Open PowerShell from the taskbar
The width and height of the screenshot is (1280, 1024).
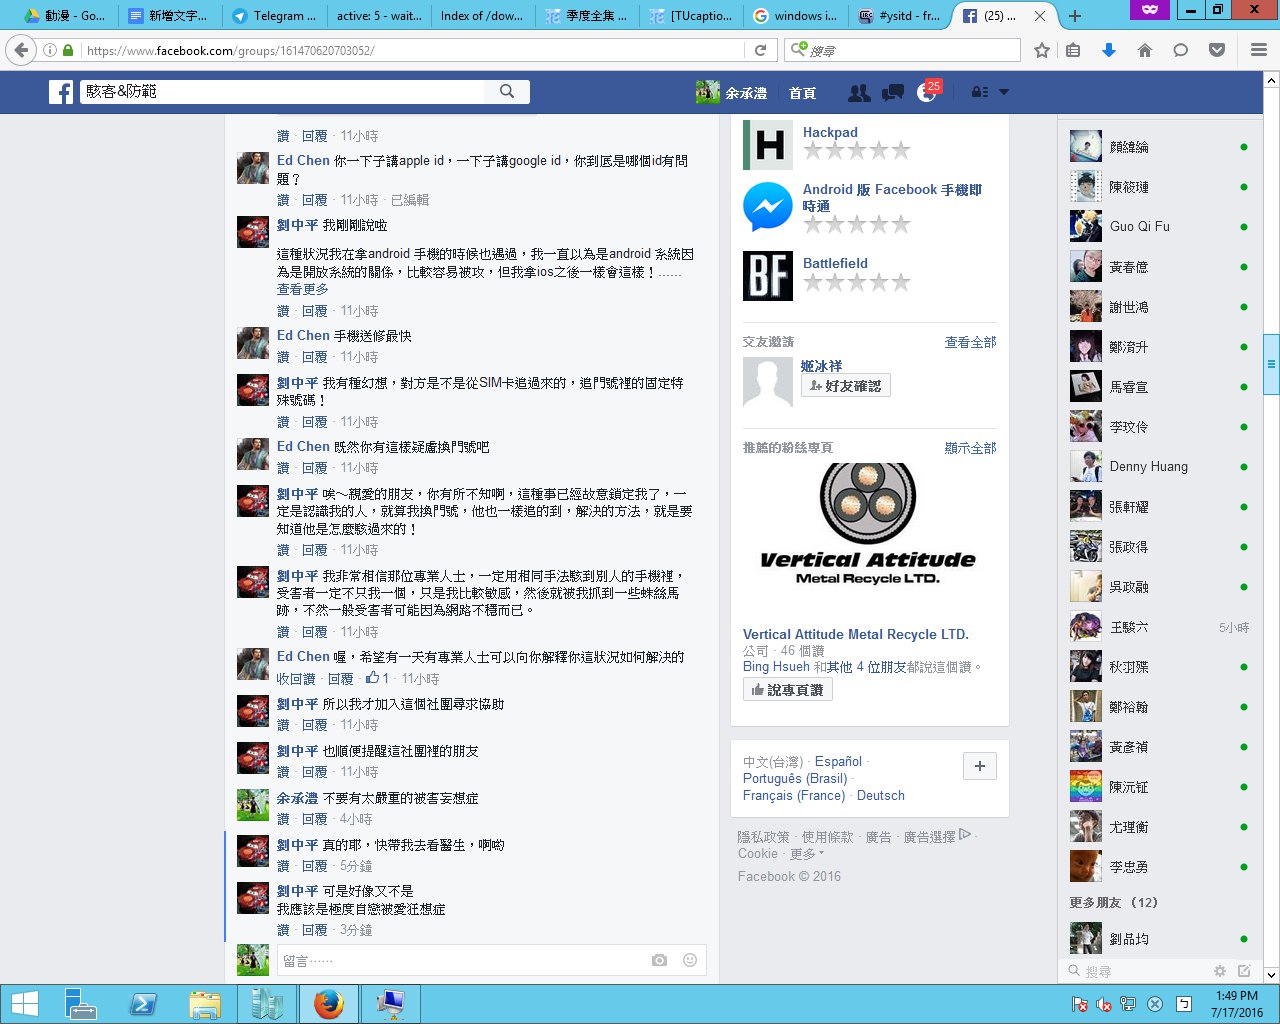(x=142, y=1004)
